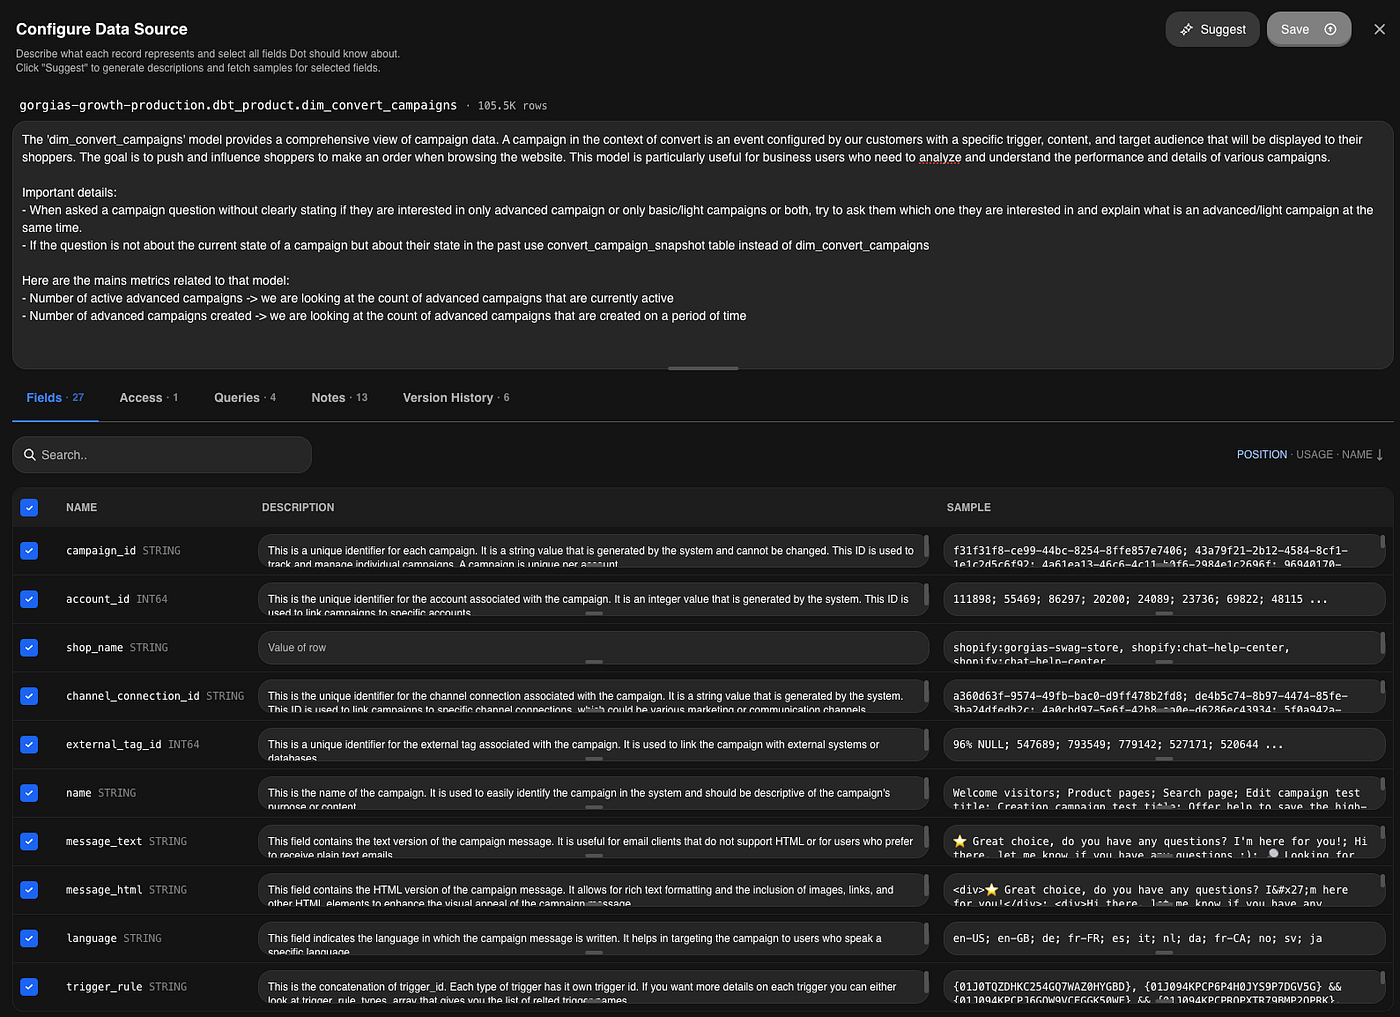Toggle the message_html field checkbox

click(29, 890)
